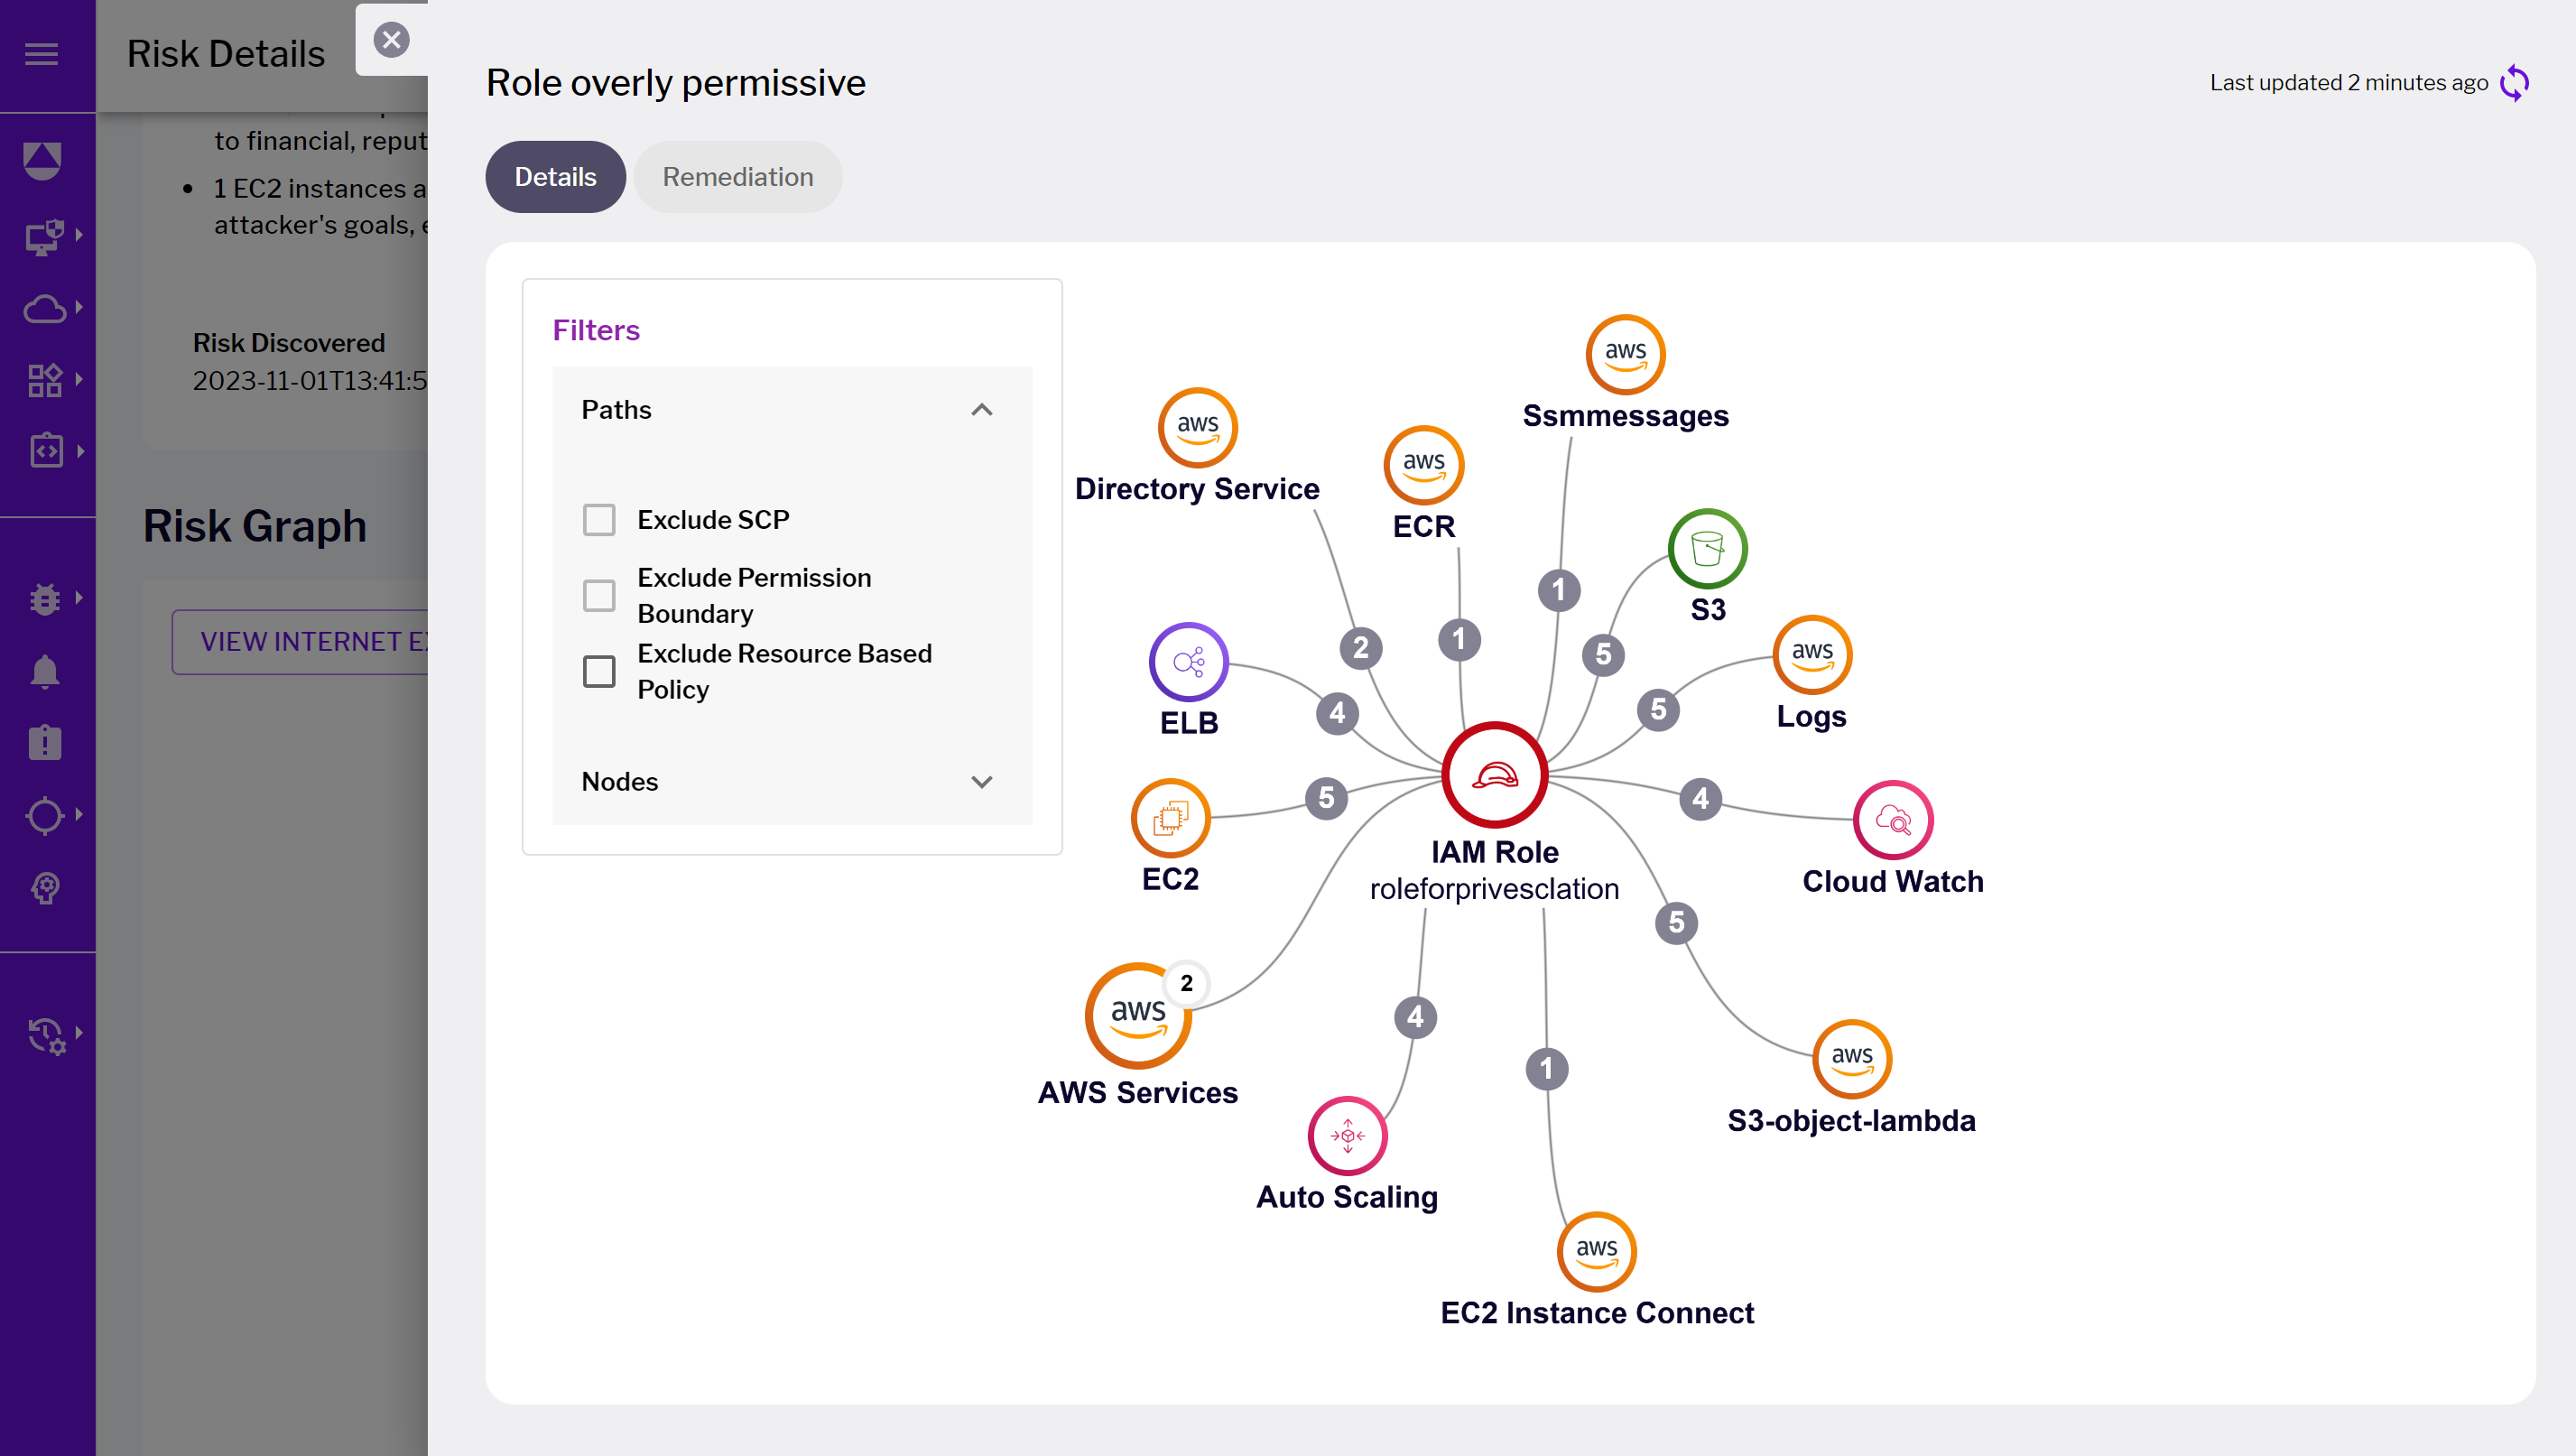
Task: Select the cloud security sidebar icon
Action: (45, 309)
